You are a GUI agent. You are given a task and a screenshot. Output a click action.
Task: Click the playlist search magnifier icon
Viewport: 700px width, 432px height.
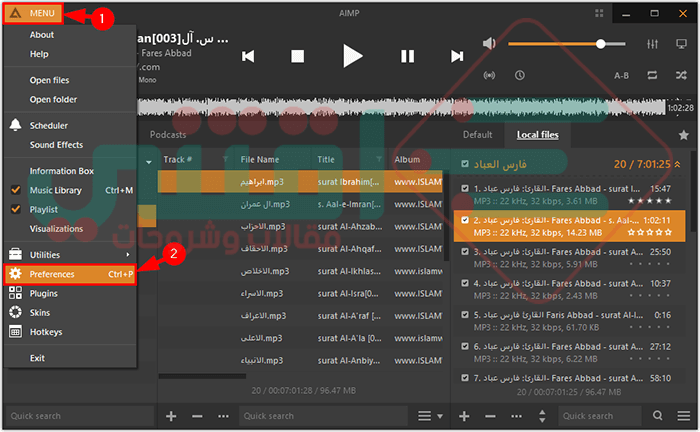tap(657, 416)
